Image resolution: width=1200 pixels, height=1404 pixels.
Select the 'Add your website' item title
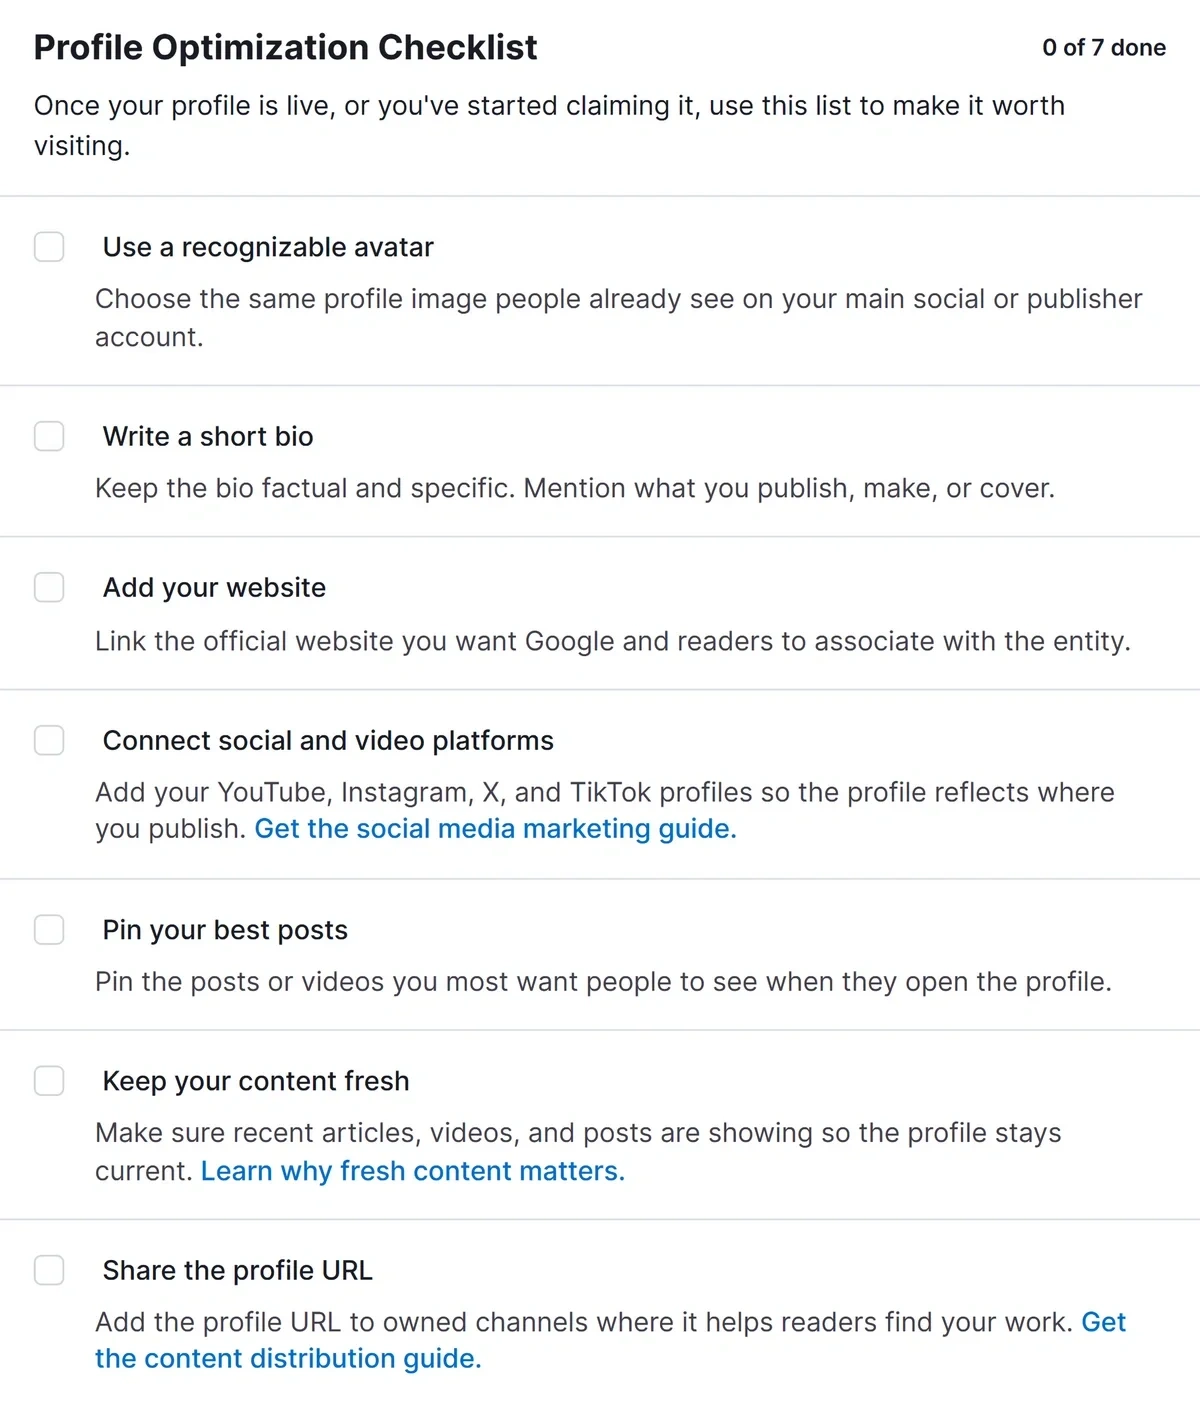coord(214,587)
